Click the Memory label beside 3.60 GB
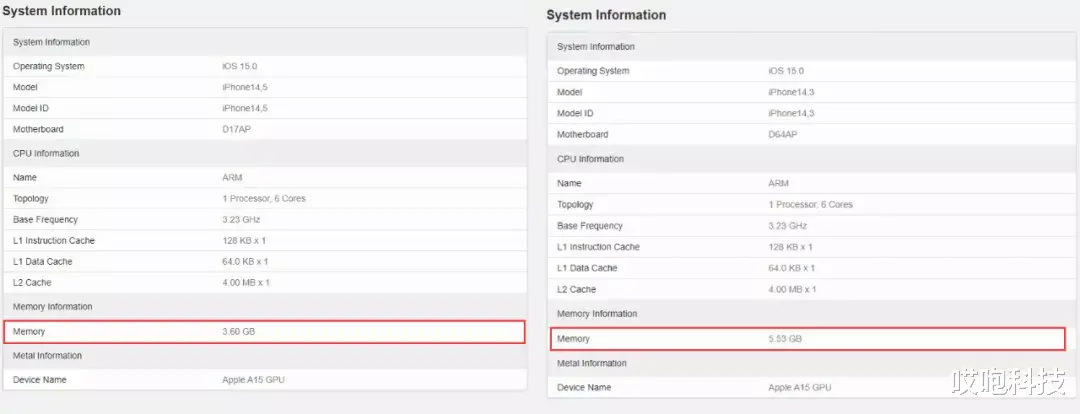 tap(29, 331)
